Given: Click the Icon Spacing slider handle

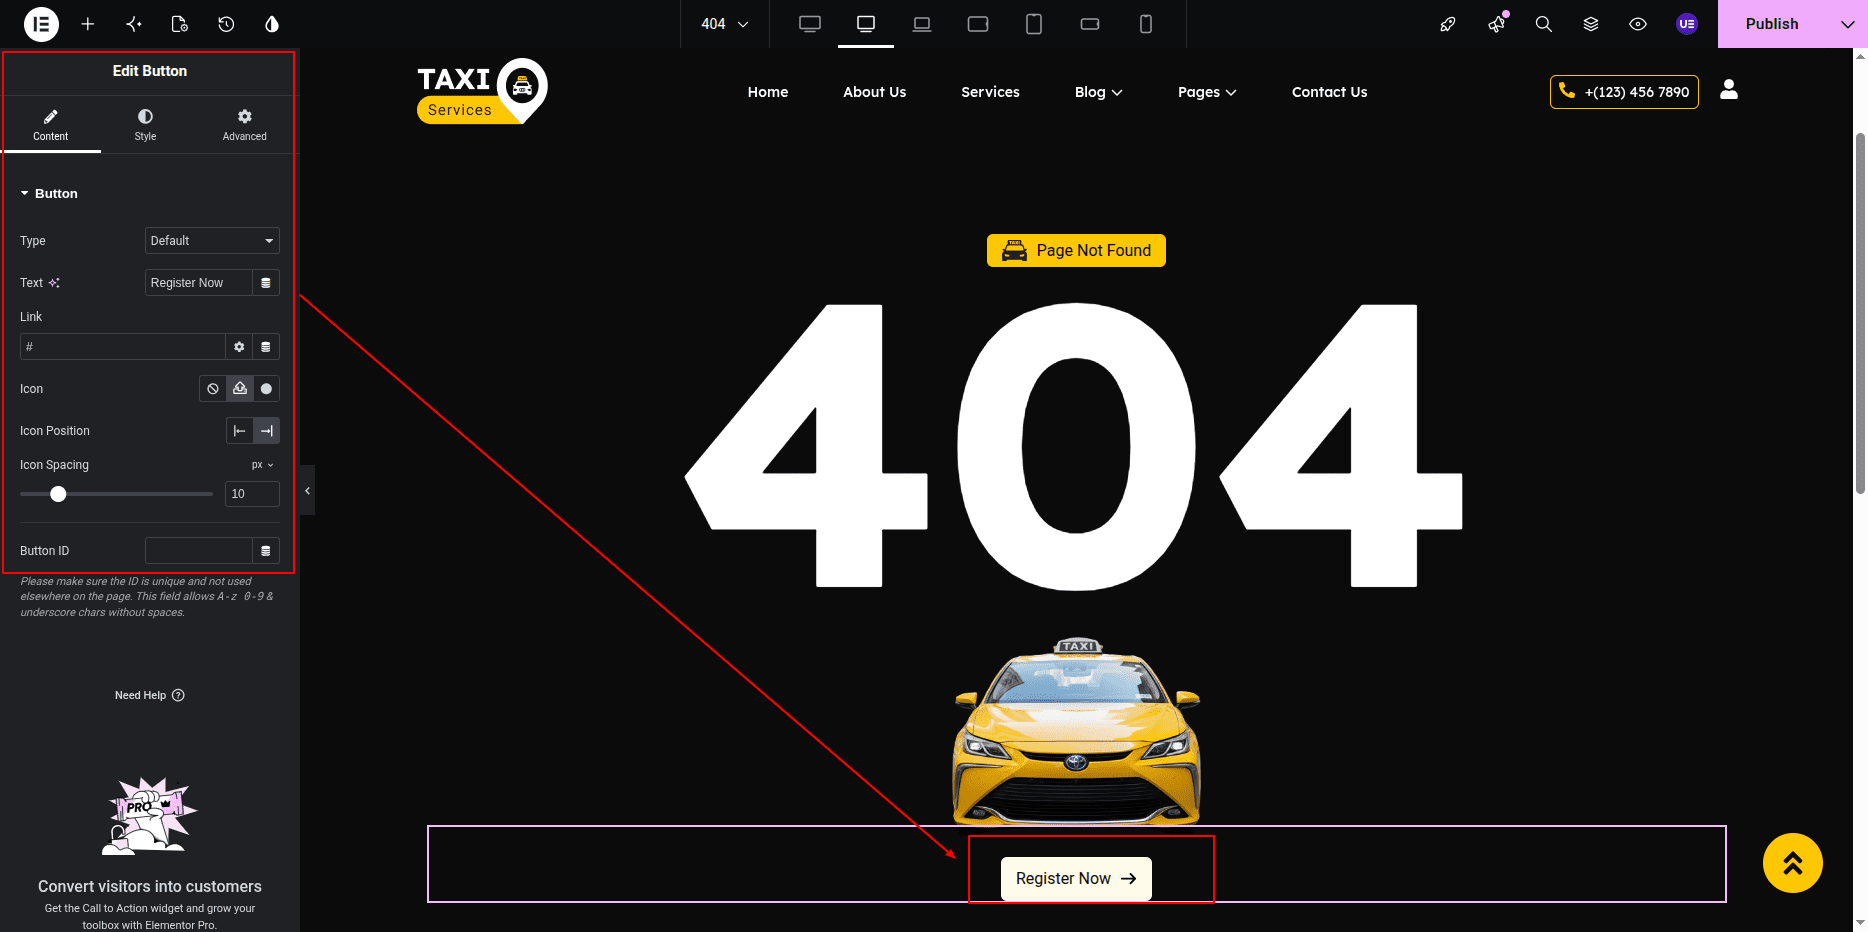Looking at the screenshot, I should (58, 494).
